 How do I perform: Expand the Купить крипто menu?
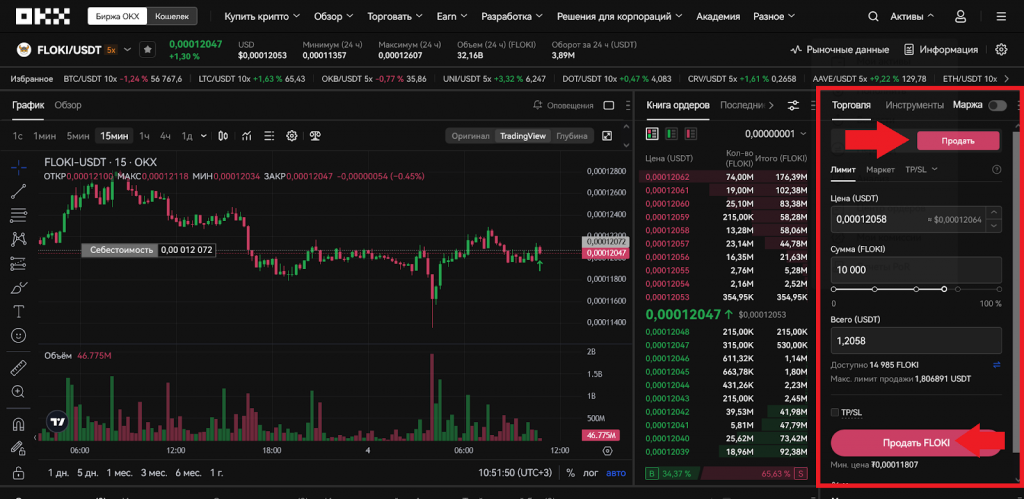[x=262, y=17]
